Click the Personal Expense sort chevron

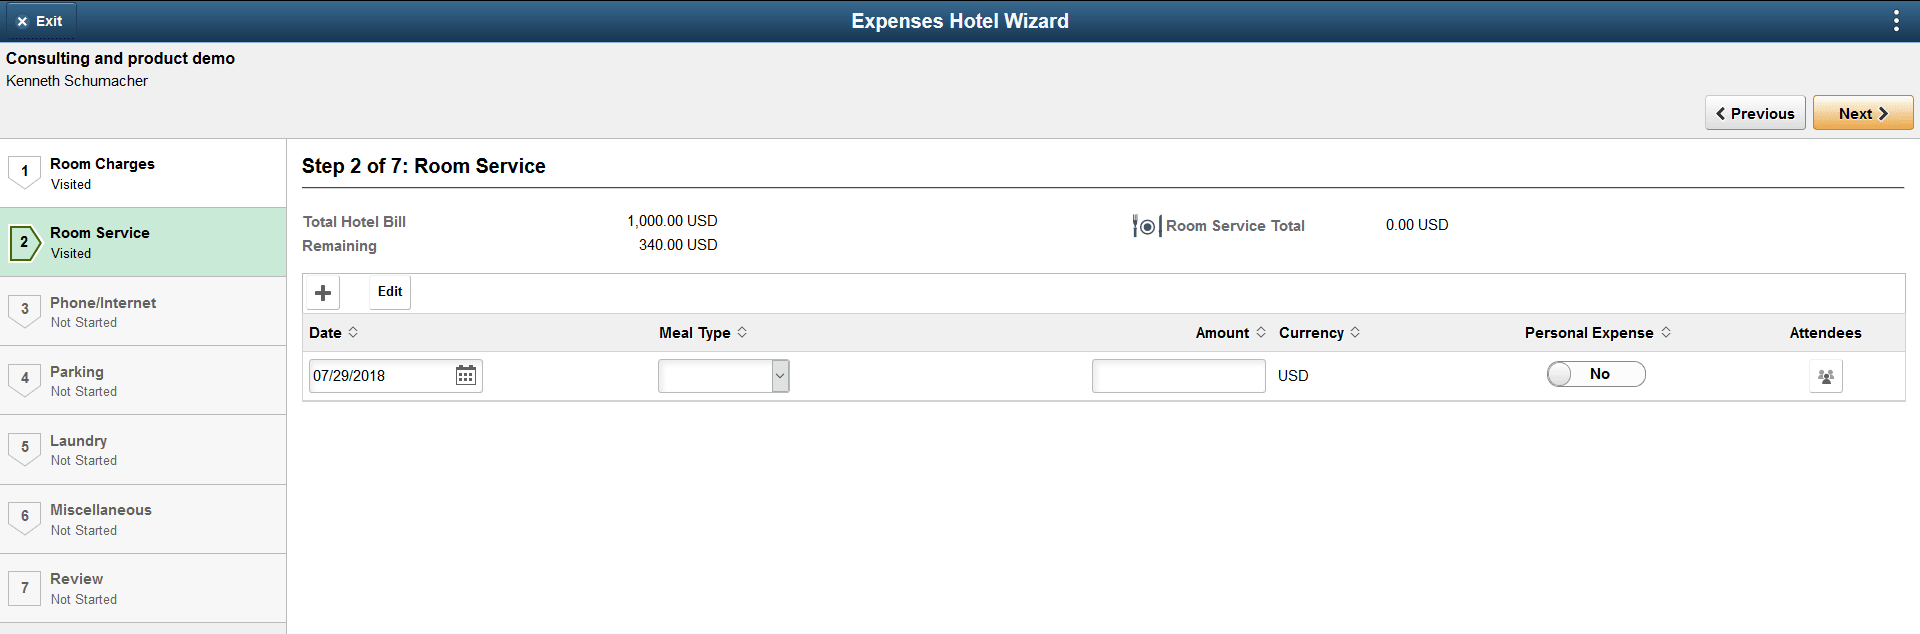pyautogui.click(x=1666, y=332)
